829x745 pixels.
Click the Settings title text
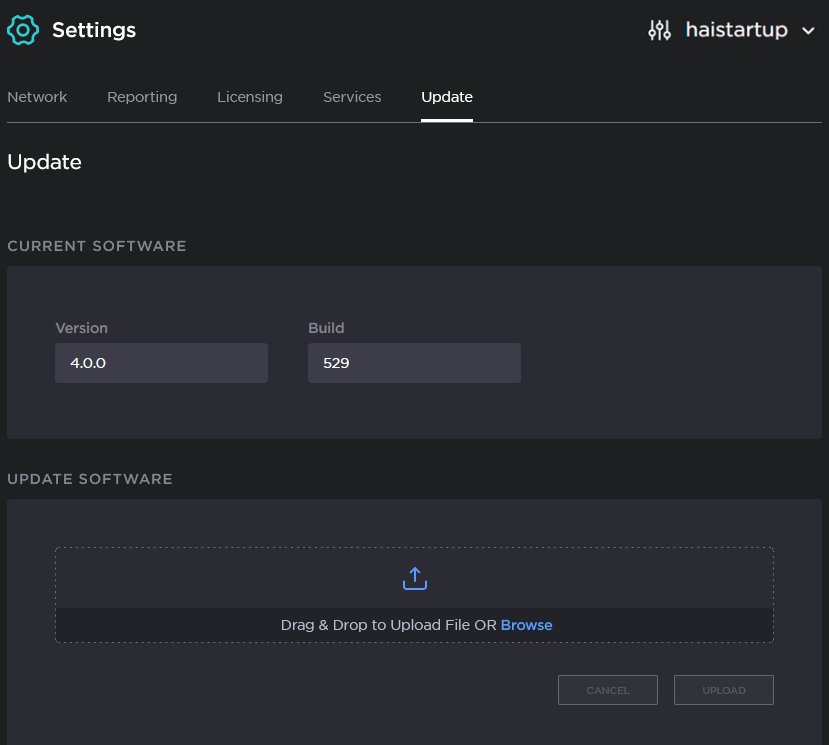[x=94, y=30]
